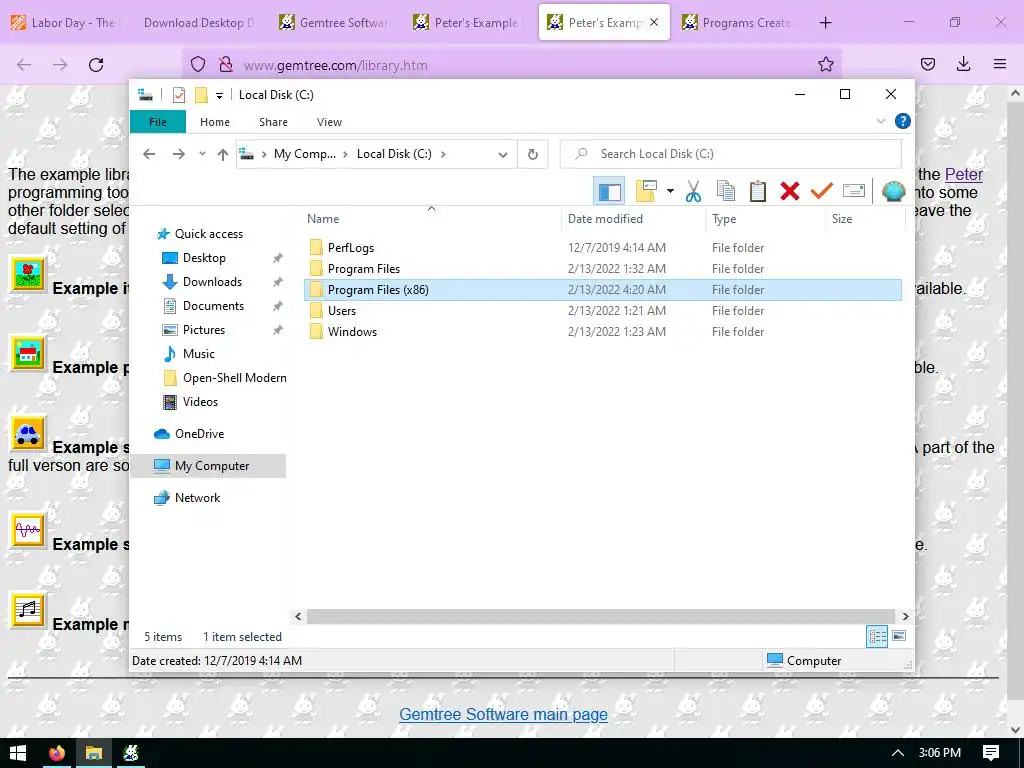Image resolution: width=1024 pixels, height=768 pixels.
Task: Open the Gemtree Software main page link
Action: [x=504, y=715]
